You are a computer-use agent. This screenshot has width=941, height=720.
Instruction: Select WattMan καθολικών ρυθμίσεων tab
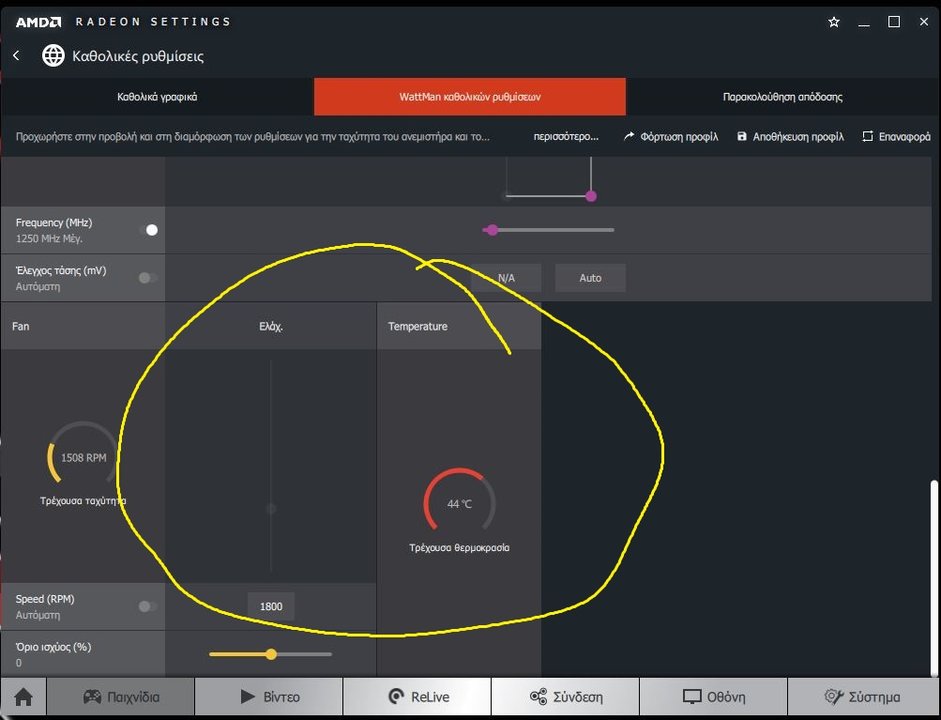coord(470,97)
